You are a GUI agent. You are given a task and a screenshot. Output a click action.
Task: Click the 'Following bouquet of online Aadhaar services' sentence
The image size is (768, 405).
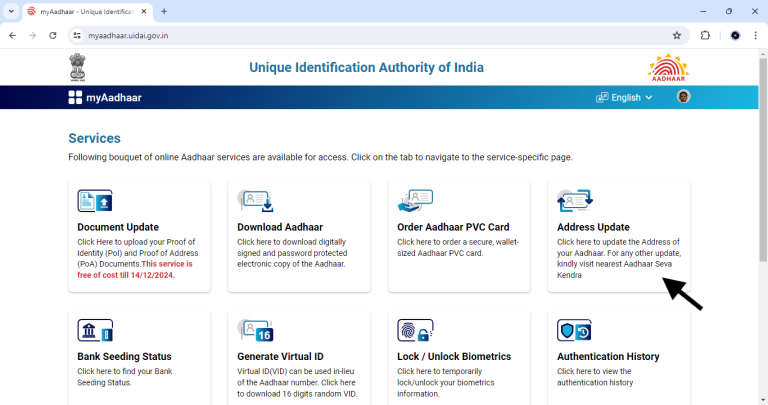[320, 157]
